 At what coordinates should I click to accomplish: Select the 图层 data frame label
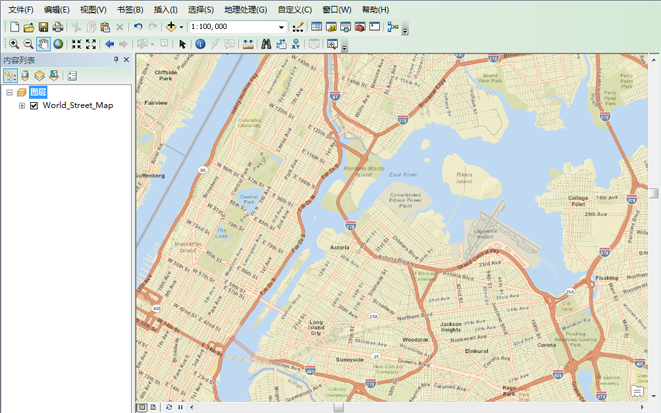pos(38,92)
